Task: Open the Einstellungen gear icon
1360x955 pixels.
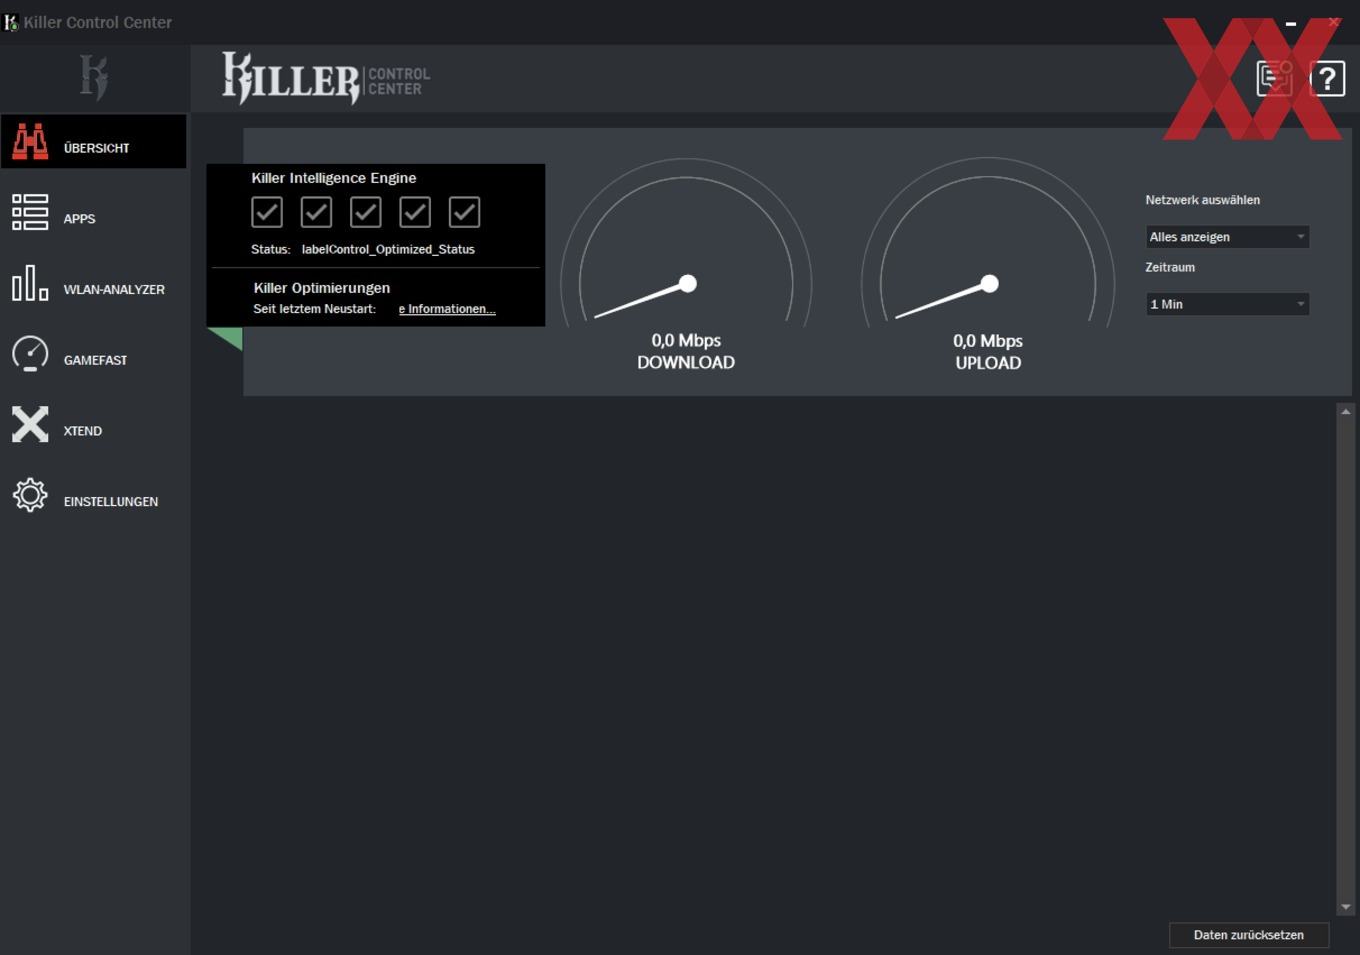Action: coord(30,495)
